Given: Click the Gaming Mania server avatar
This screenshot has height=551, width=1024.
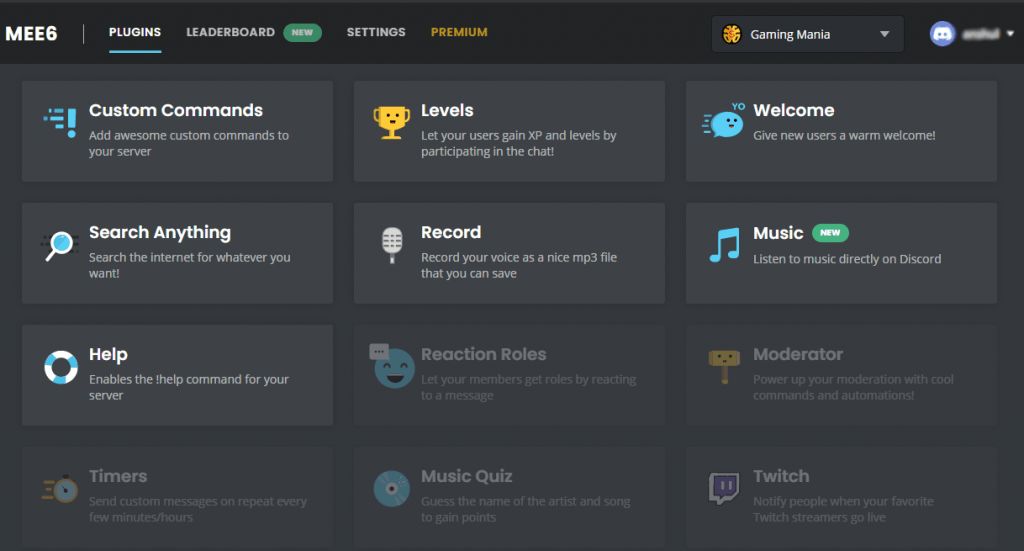Looking at the screenshot, I should (732, 34).
